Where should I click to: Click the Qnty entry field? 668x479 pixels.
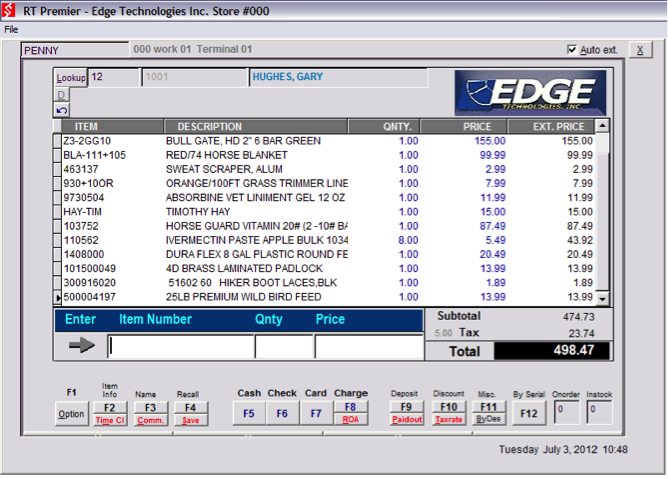point(283,347)
